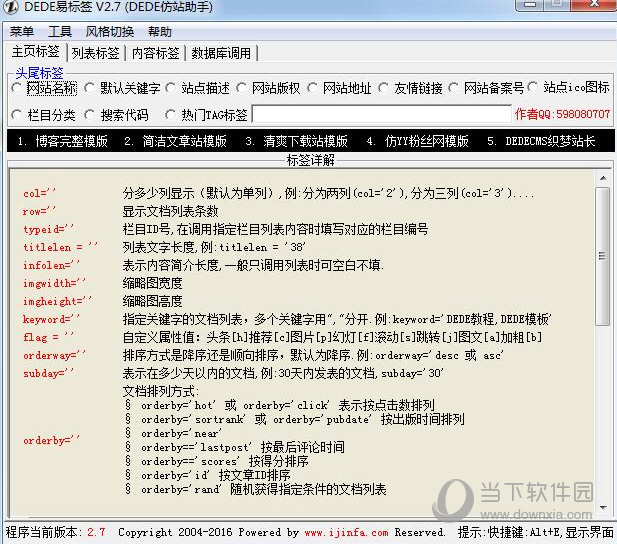Select the 网站地址 radio button
This screenshot has width=617, height=544.
point(340,88)
